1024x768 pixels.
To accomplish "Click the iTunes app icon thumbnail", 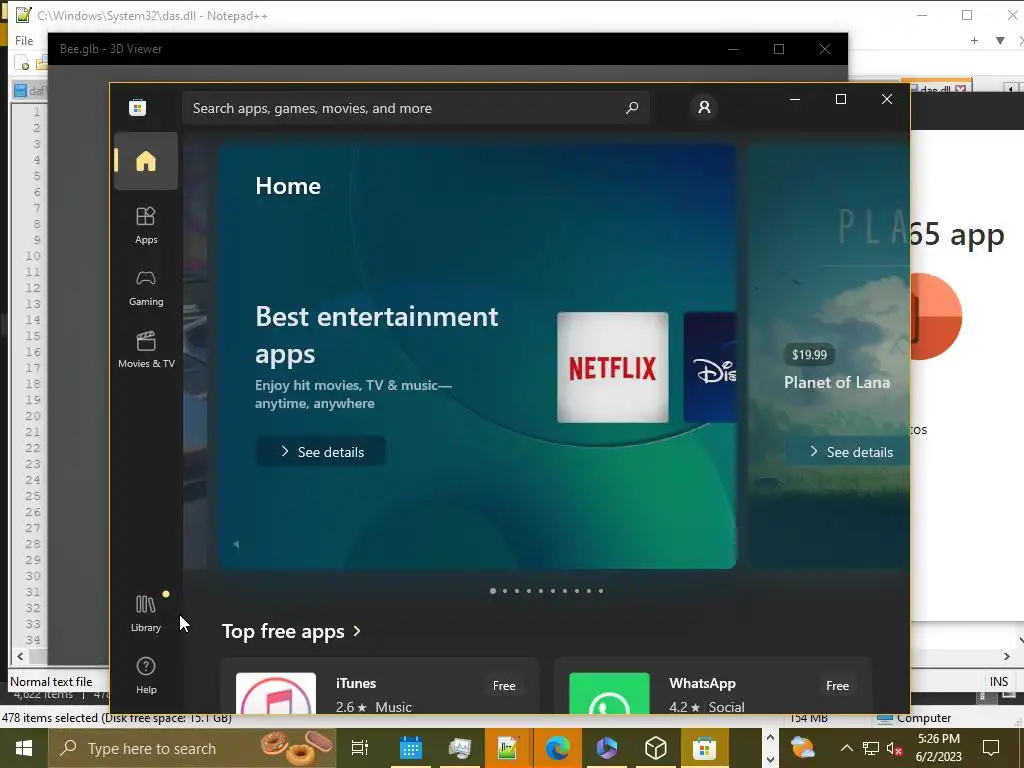I will 276,693.
